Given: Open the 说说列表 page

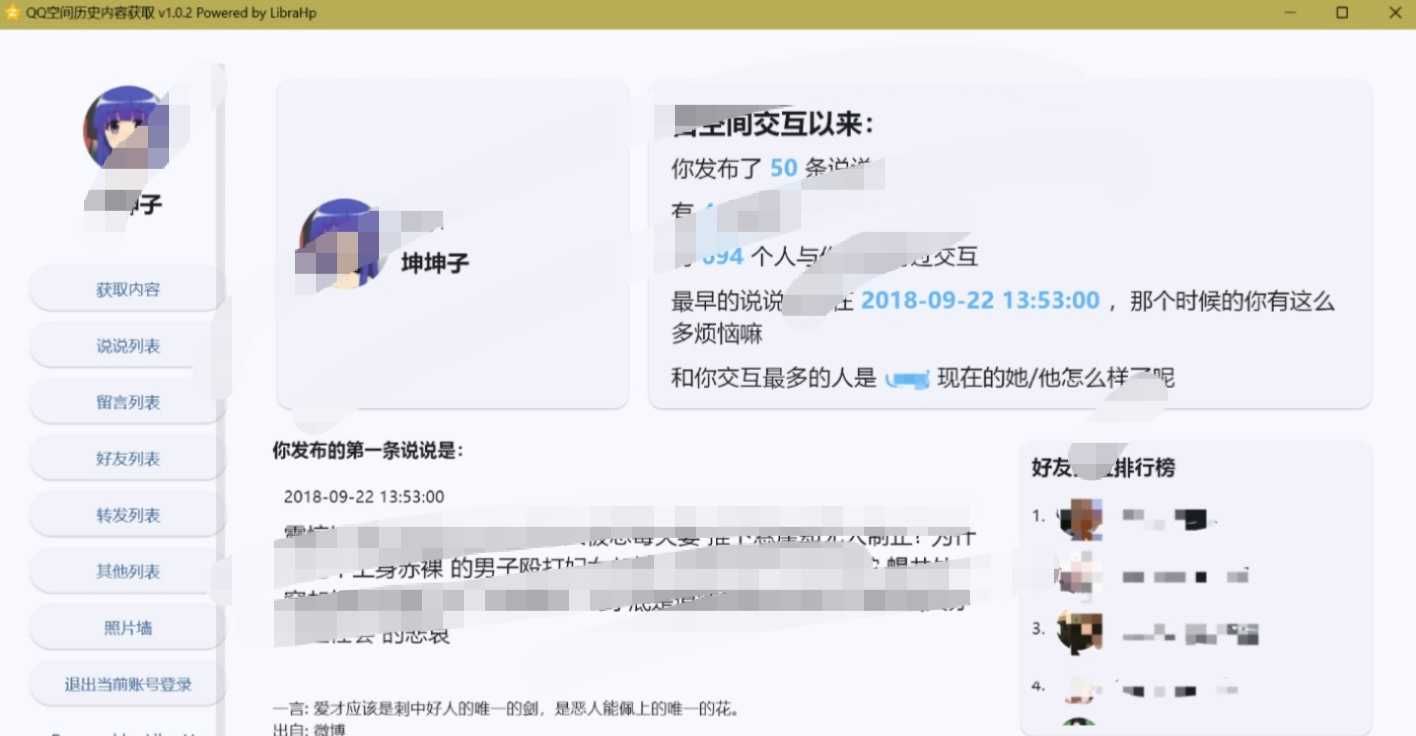Looking at the screenshot, I should [x=127, y=346].
